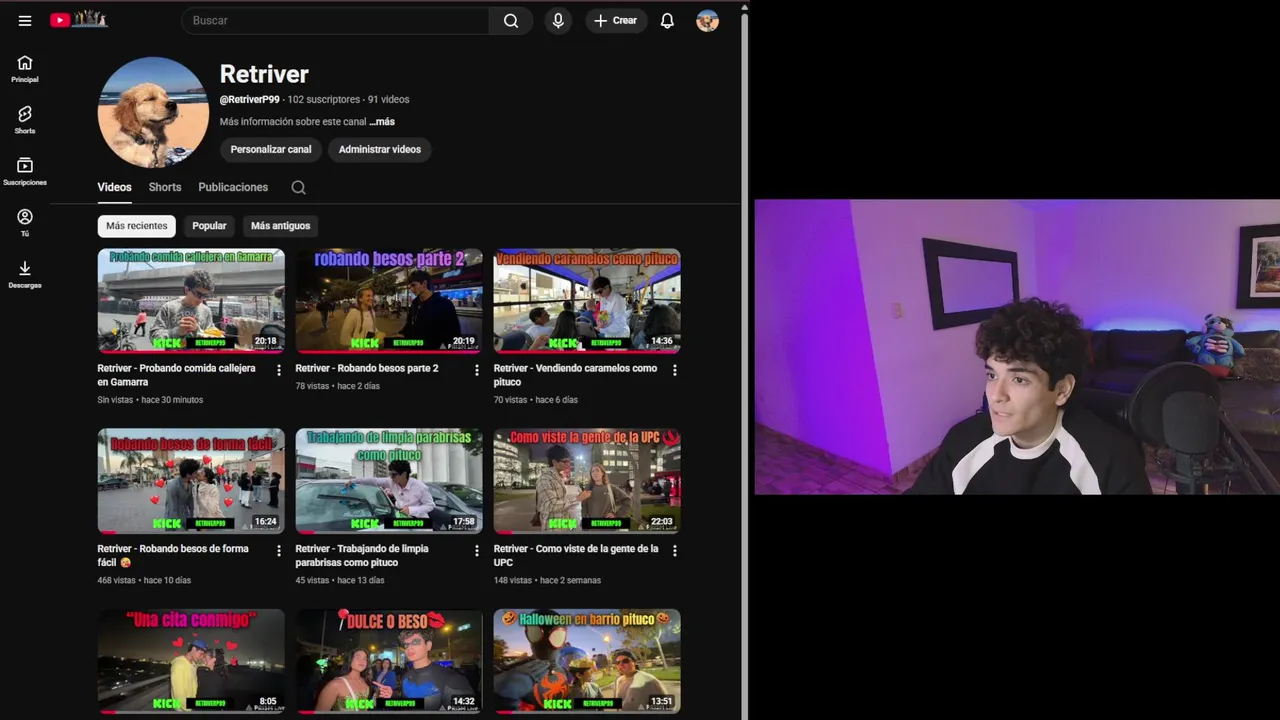Open thumbnail Como viste la gente UPC
The height and width of the screenshot is (720, 1280).
coord(587,481)
